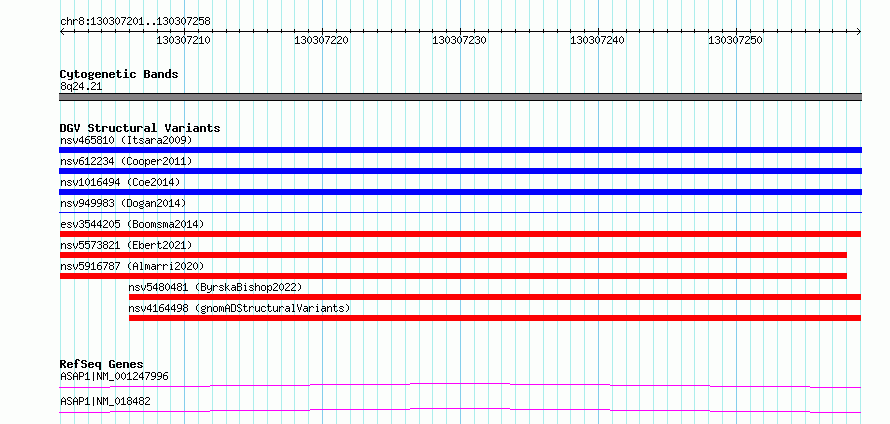The height and width of the screenshot is (424, 890).
Task: Click the red bar of nsv5480481
Action: 495,297
